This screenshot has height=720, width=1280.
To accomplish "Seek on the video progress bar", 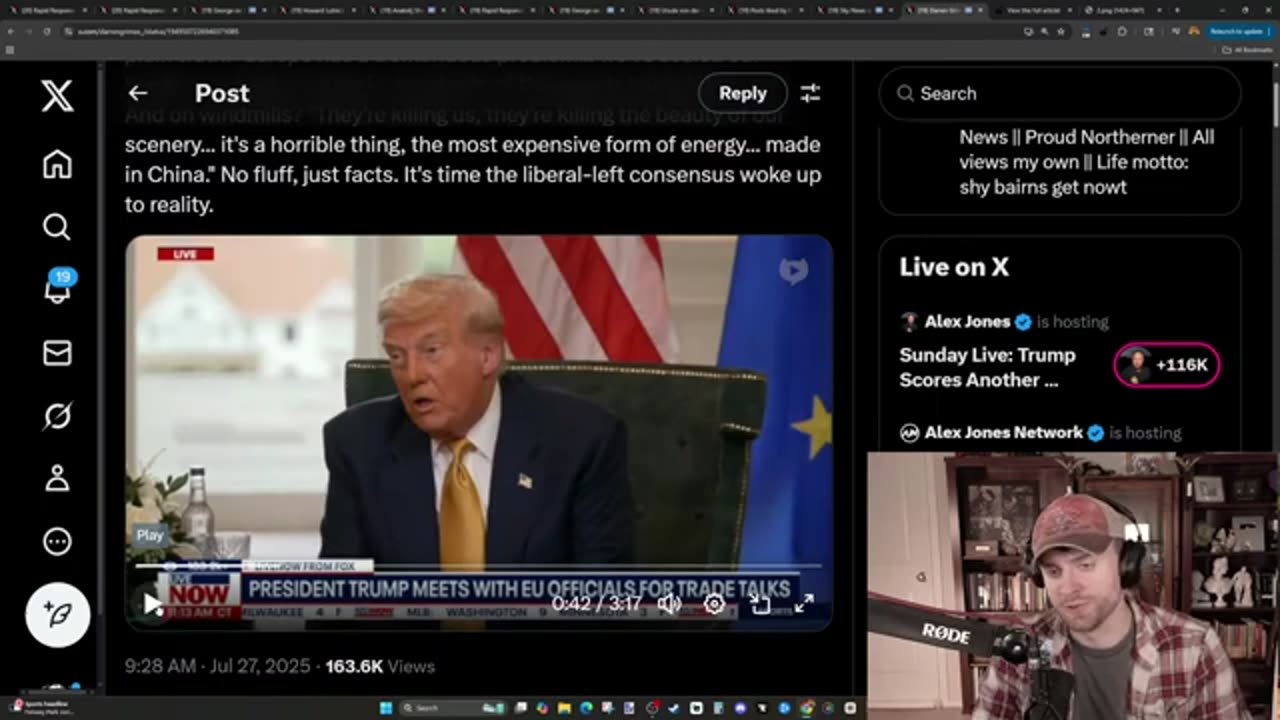I will [478, 567].
